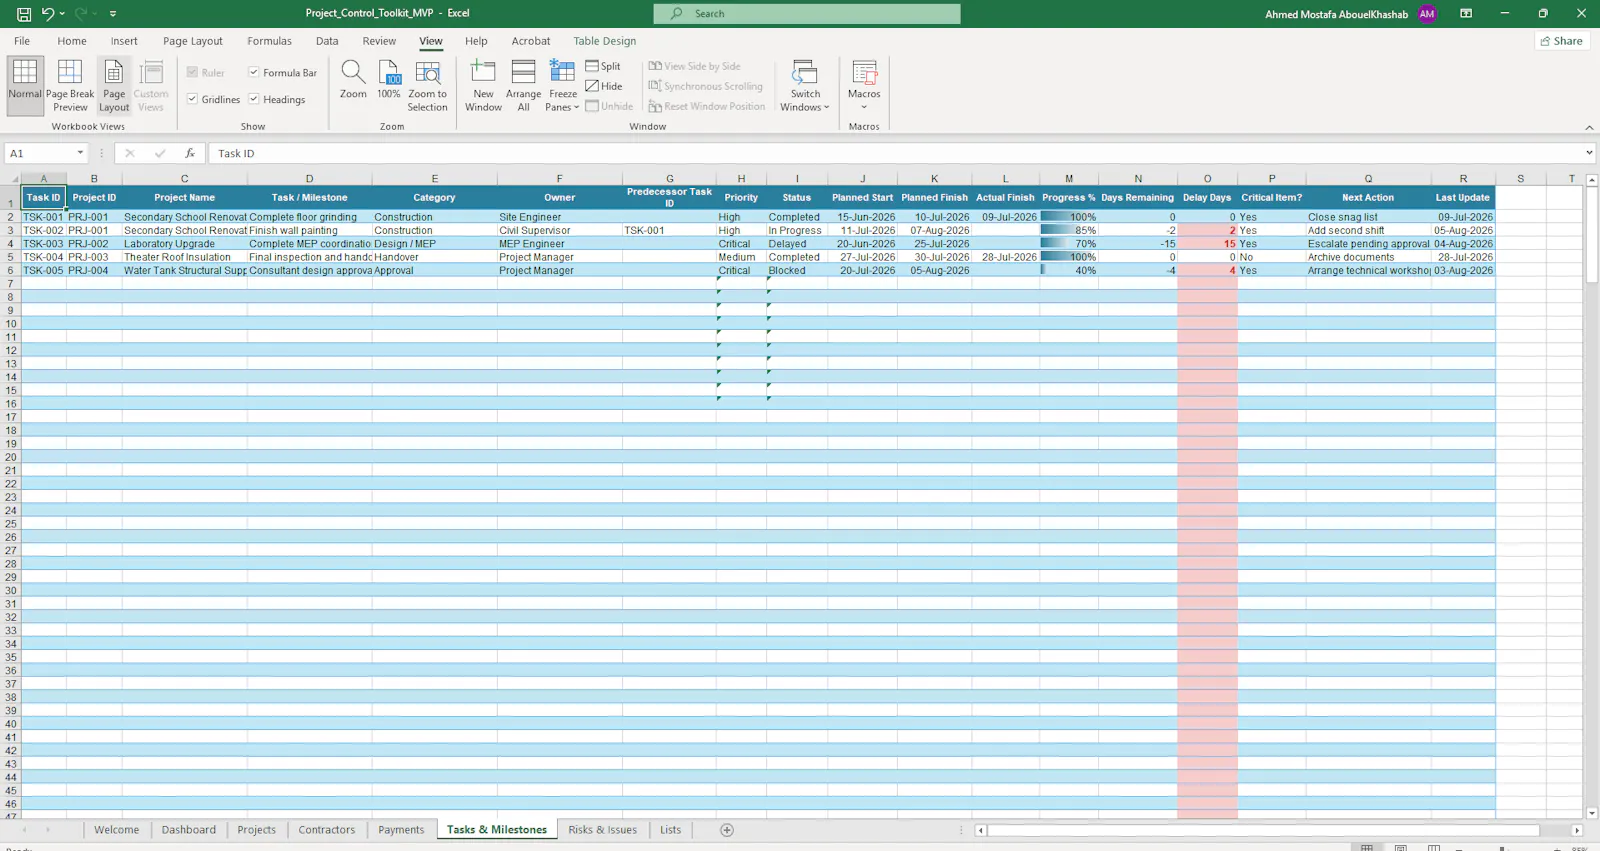The width and height of the screenshot is (1600, 851).
Task: Click horizontal scrollbar left arrow
Action: [981, 830]
